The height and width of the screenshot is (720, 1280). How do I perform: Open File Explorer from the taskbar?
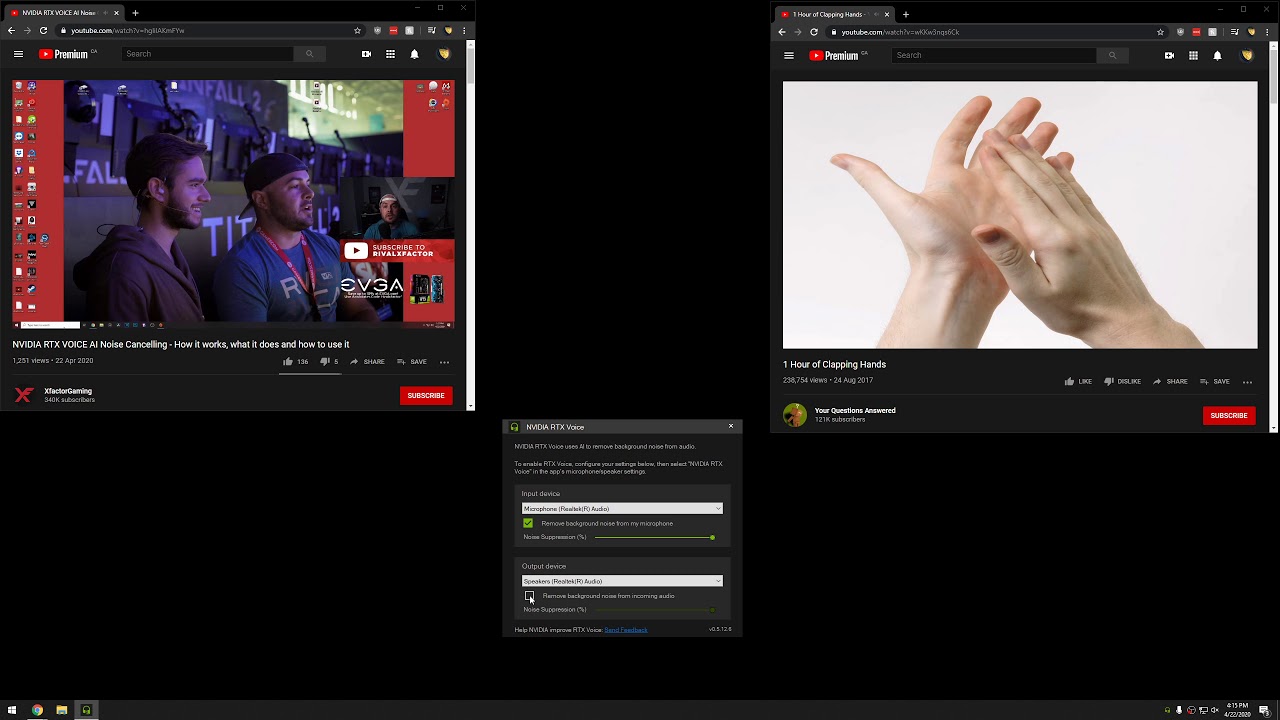coord(61,710)
